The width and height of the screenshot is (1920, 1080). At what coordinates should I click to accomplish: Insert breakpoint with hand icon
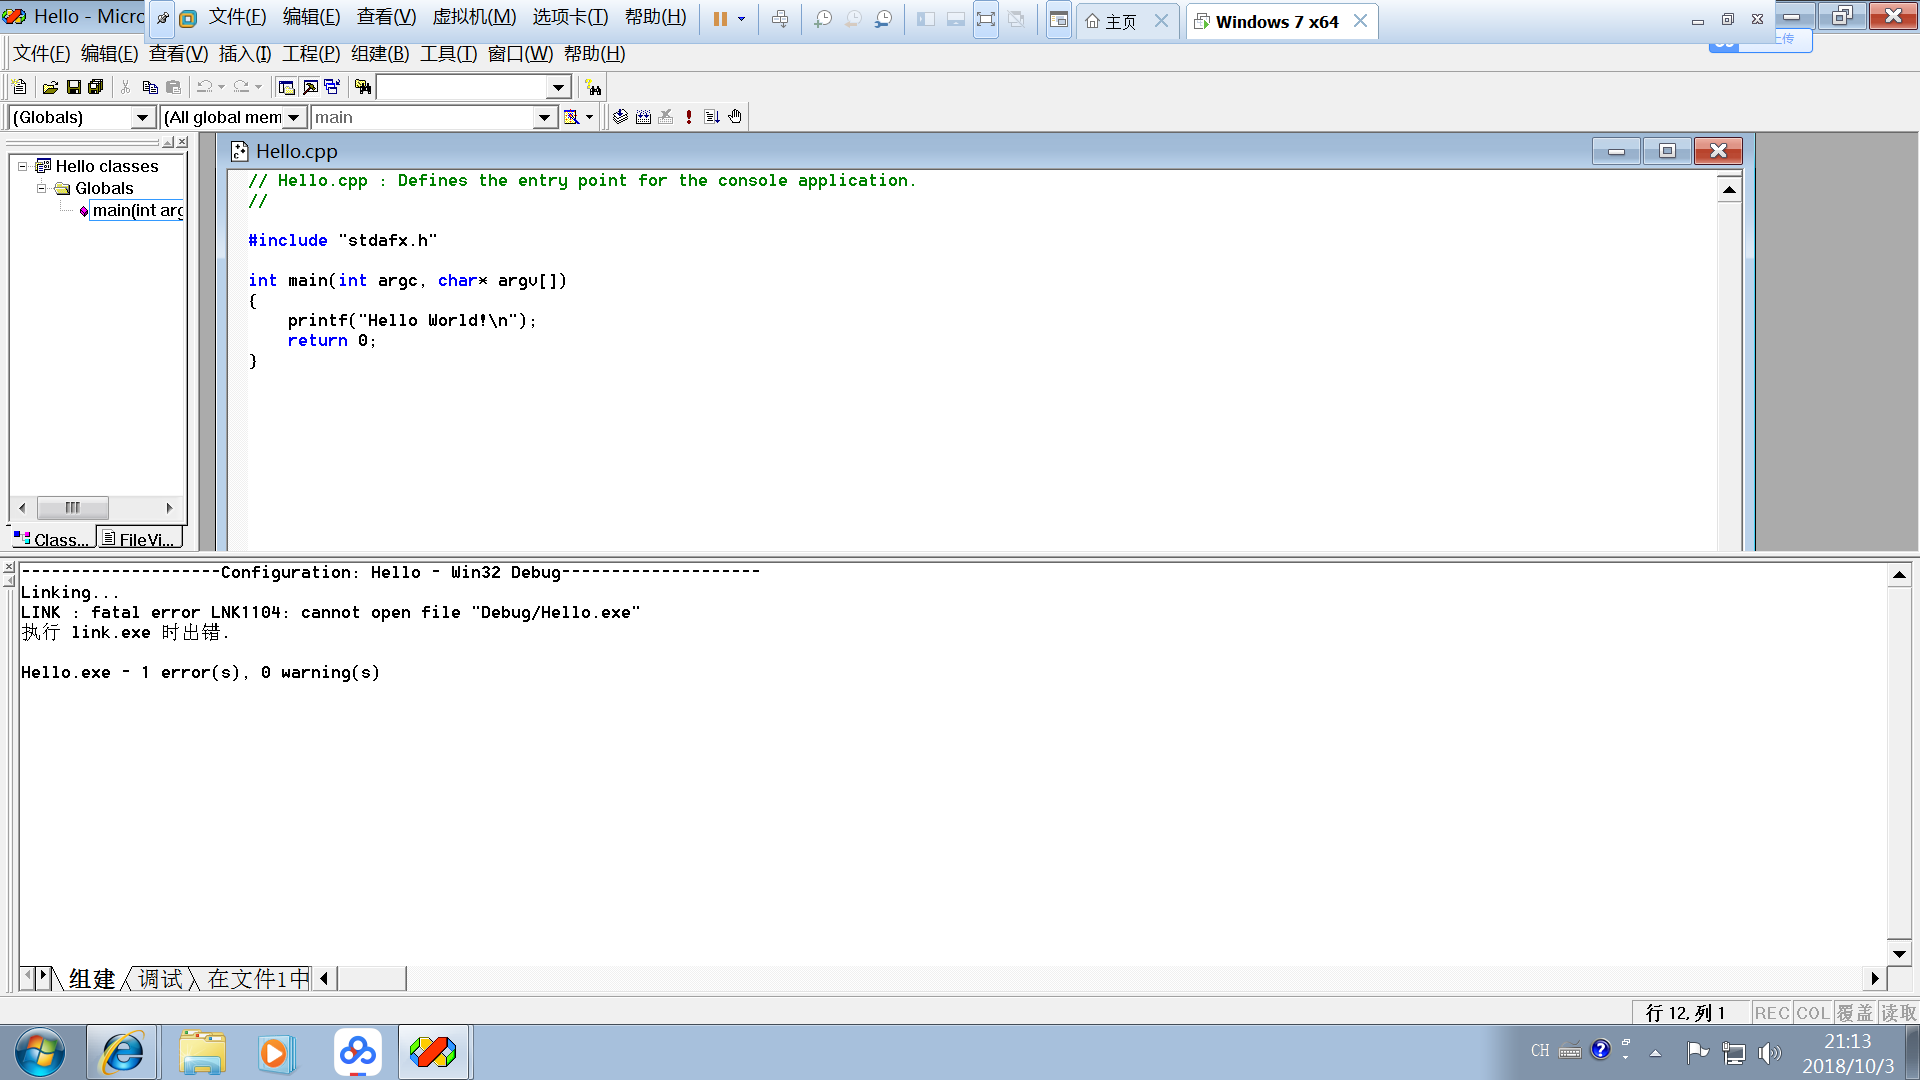[x=735, y=117]
